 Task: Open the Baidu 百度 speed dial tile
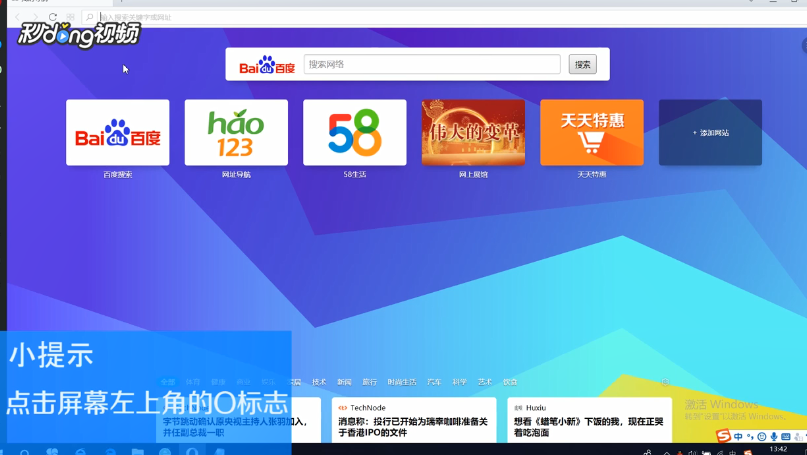pos(117,132)
